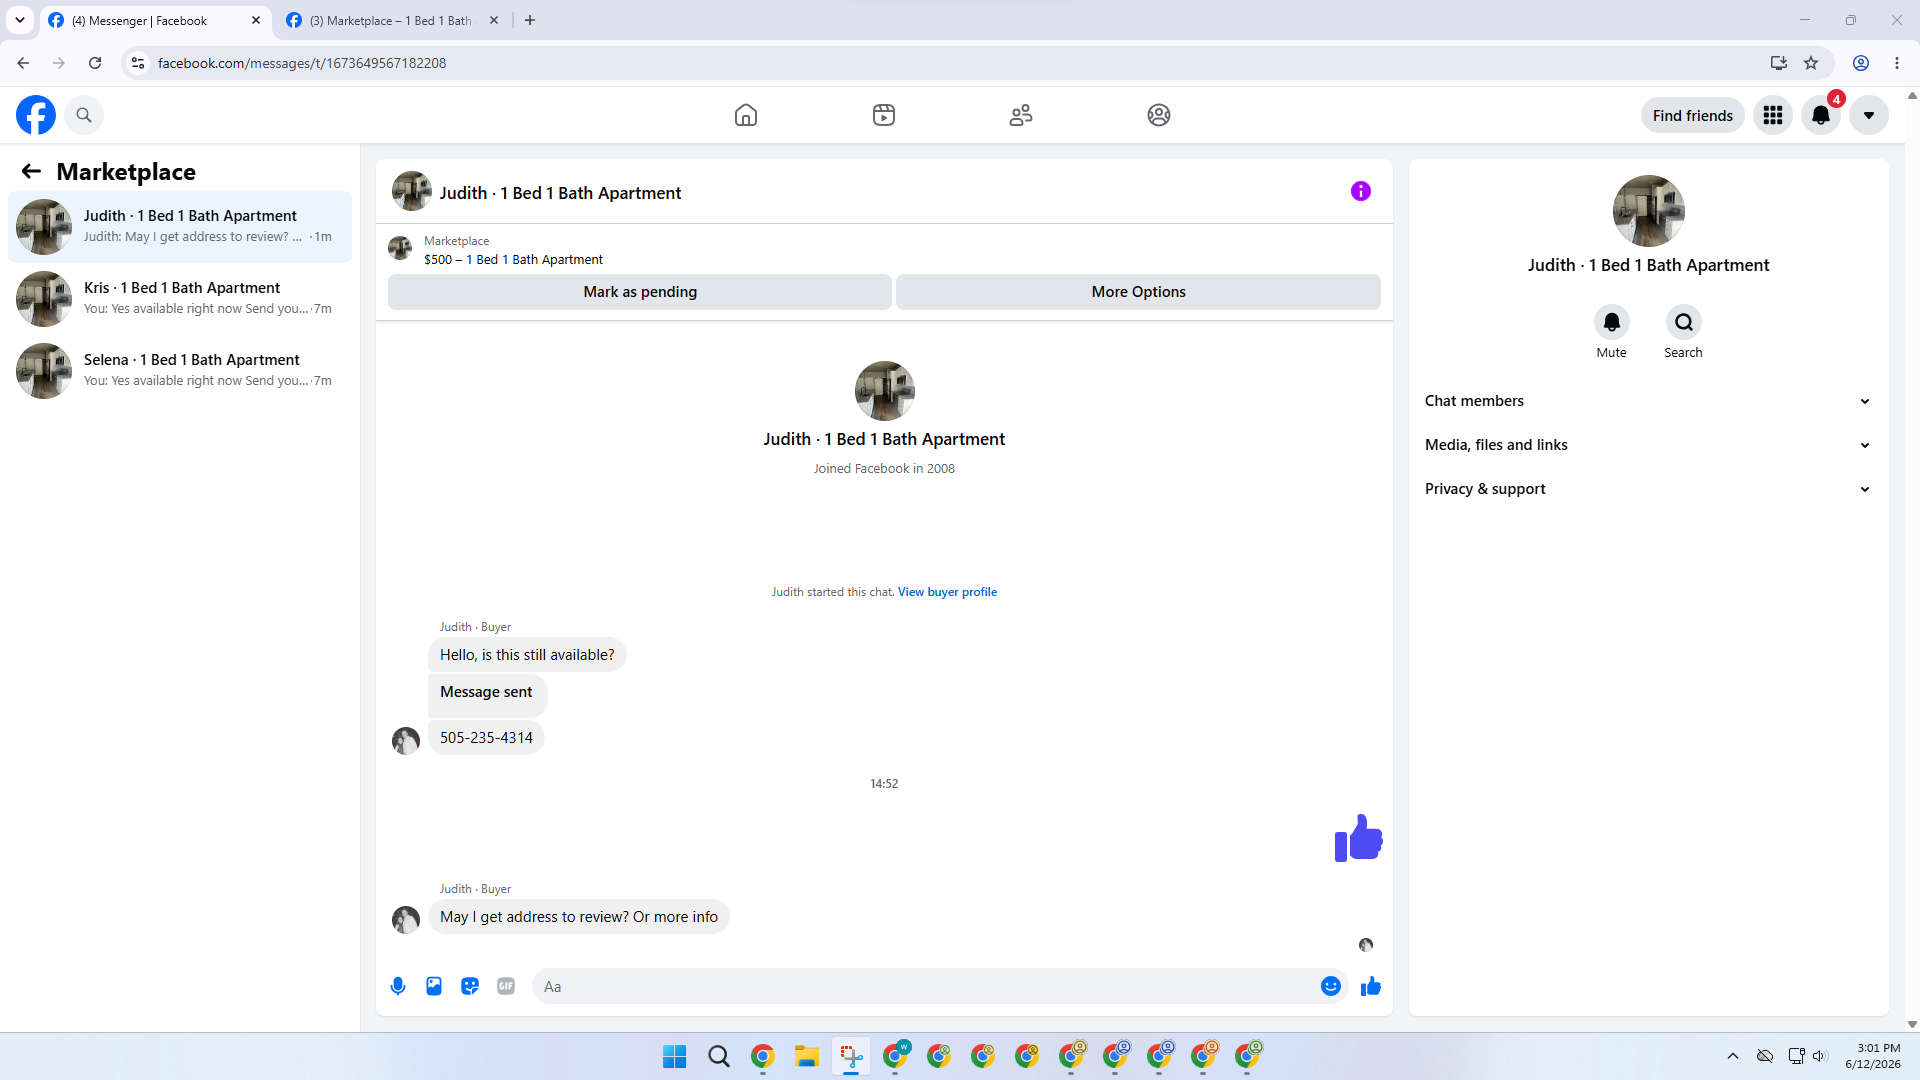
Task: Open the notifications bell icon
Action: (1821, 115)
